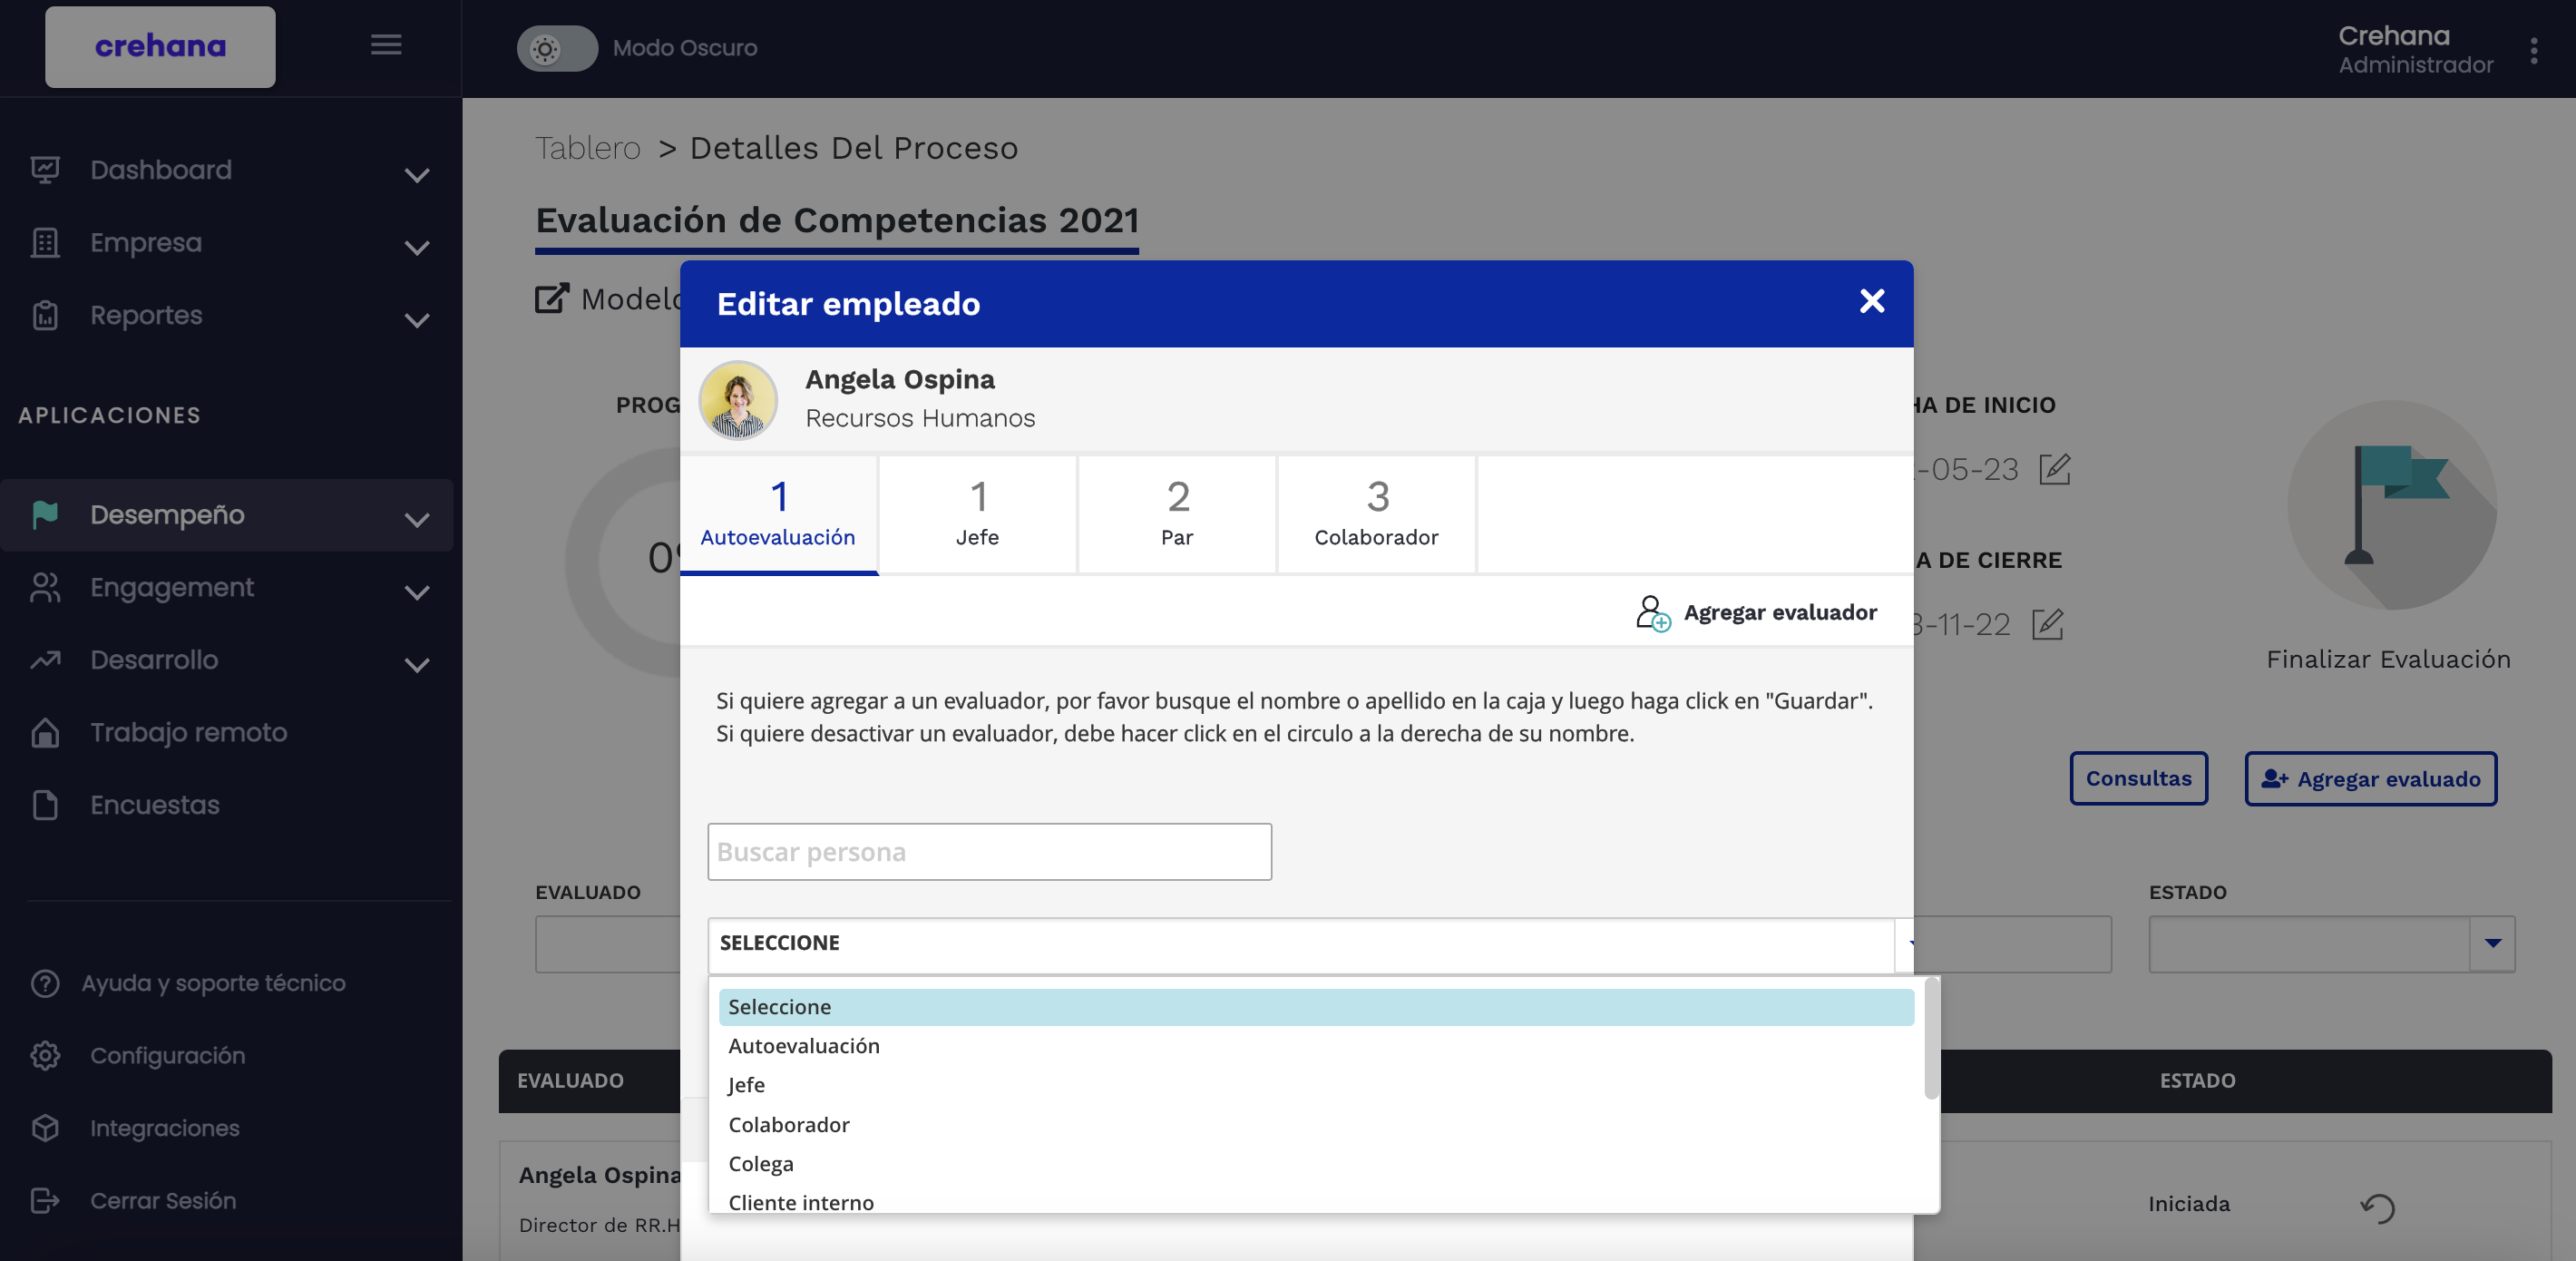The height and width of the screenshot is (1261, 2576).
Task: Edit the closing date pencil icon
Action: (x=2047, y=624)
